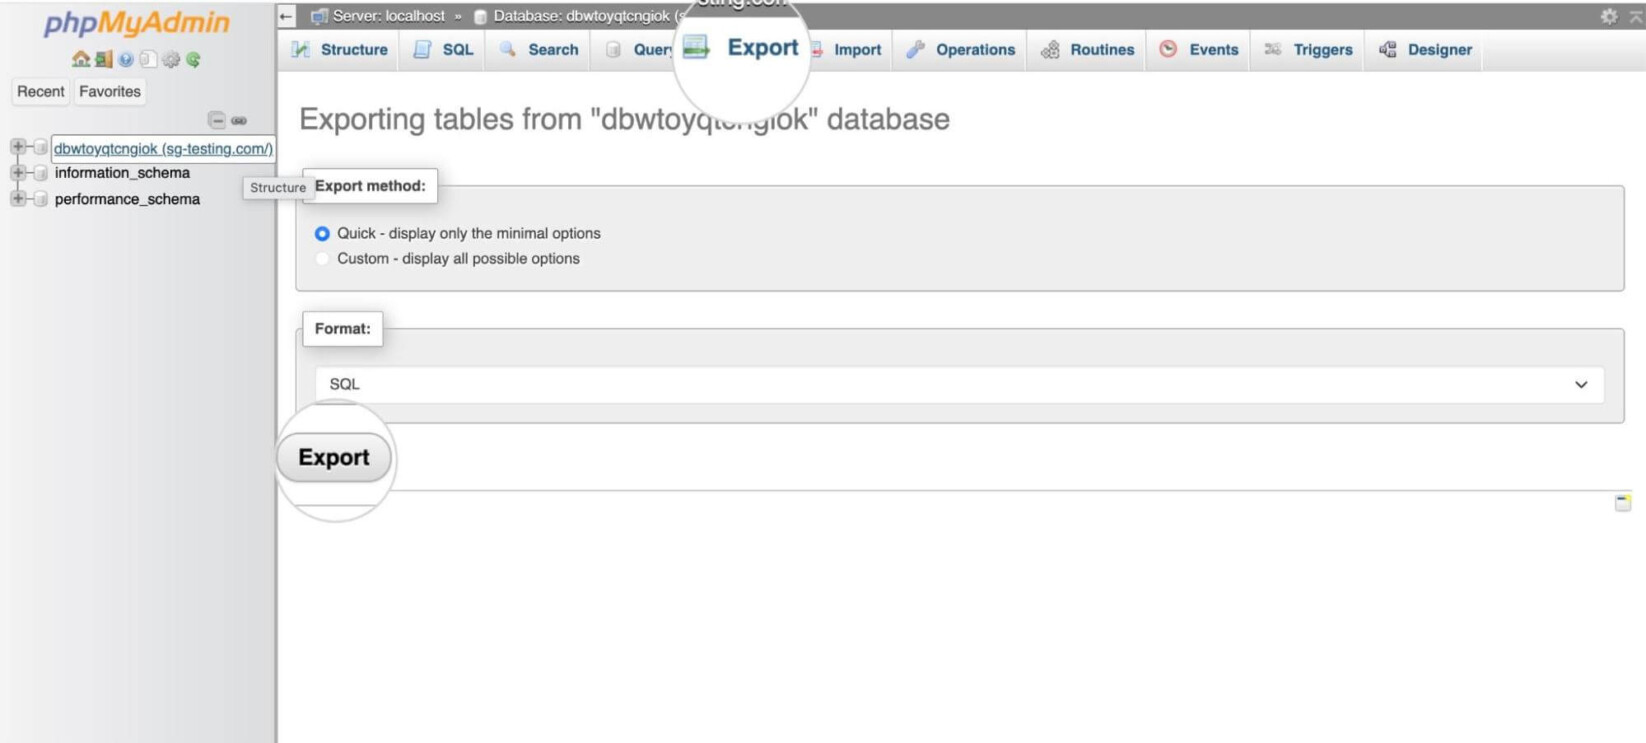Click the phpMyAdmin logo
Viewport: 1646px width, 743px height.
click(137, 22)
